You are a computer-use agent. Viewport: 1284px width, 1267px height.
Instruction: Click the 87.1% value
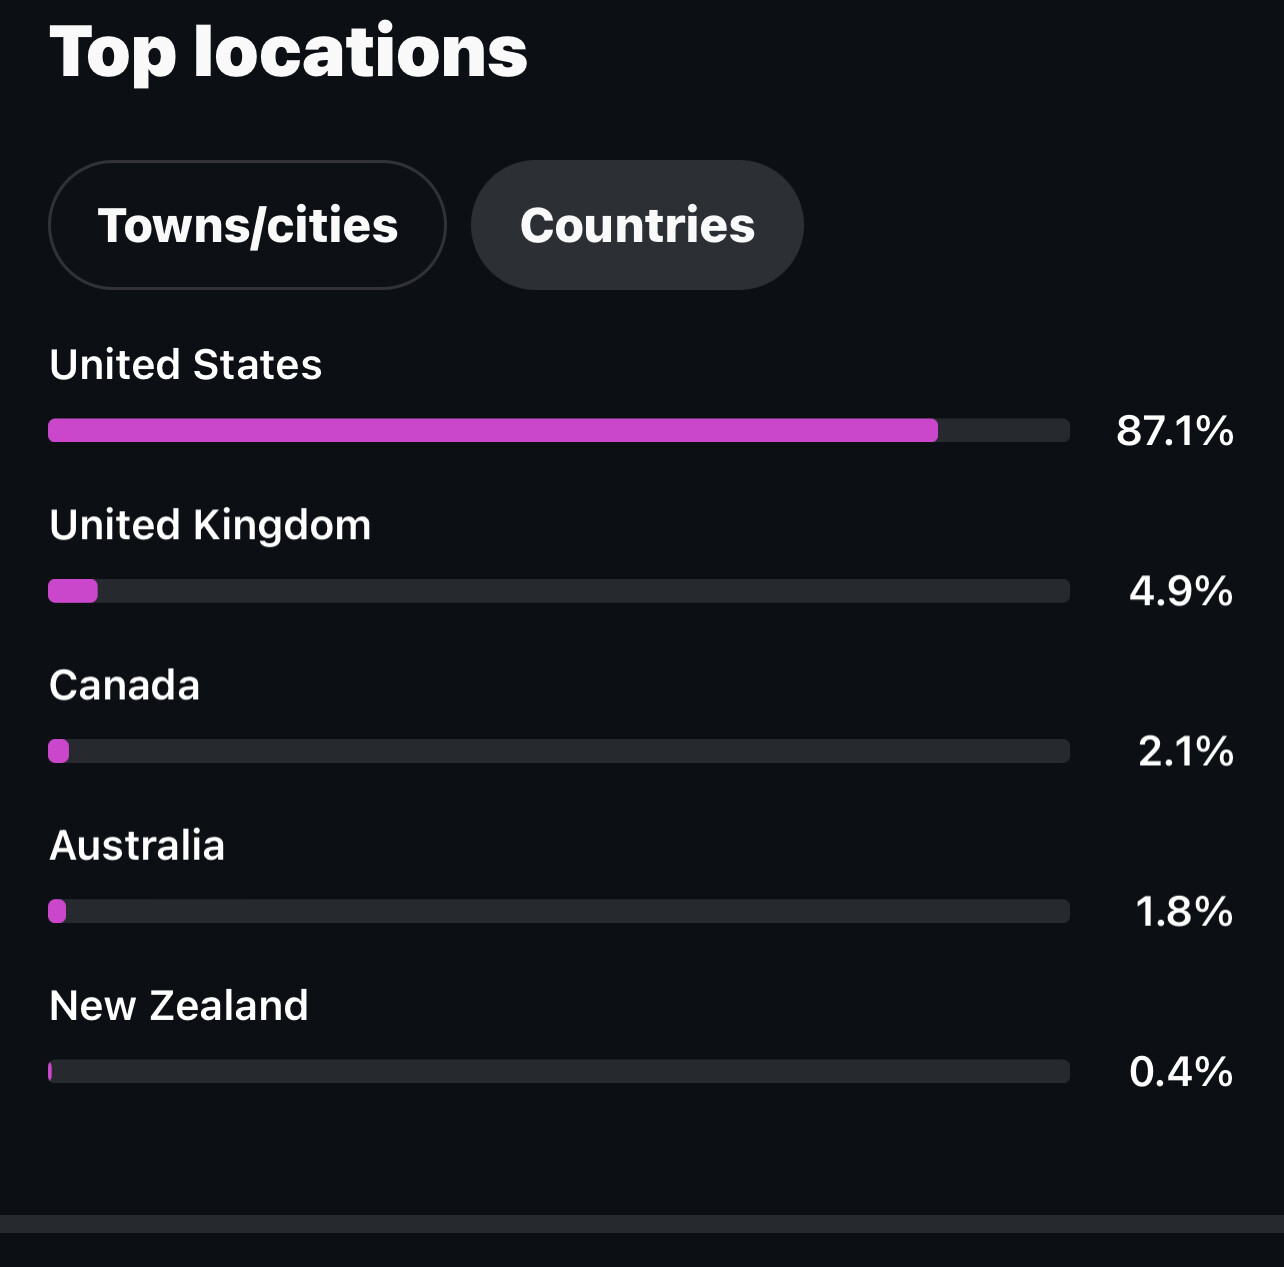coord(1175,431)
